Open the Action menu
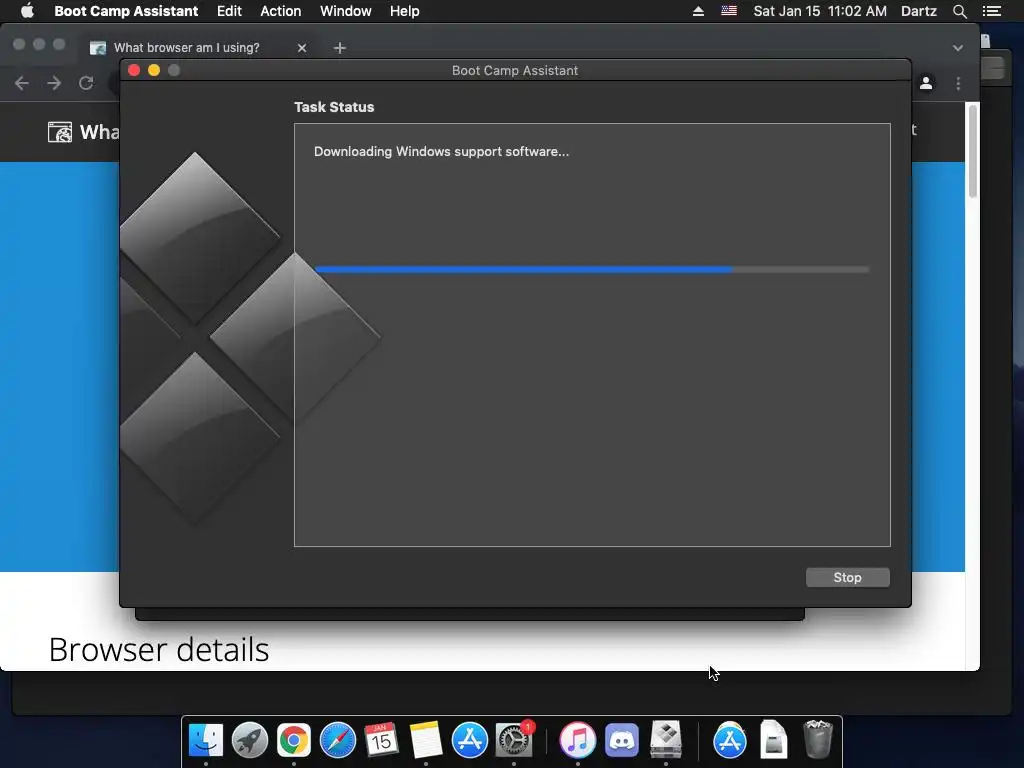 coord(281,11)
